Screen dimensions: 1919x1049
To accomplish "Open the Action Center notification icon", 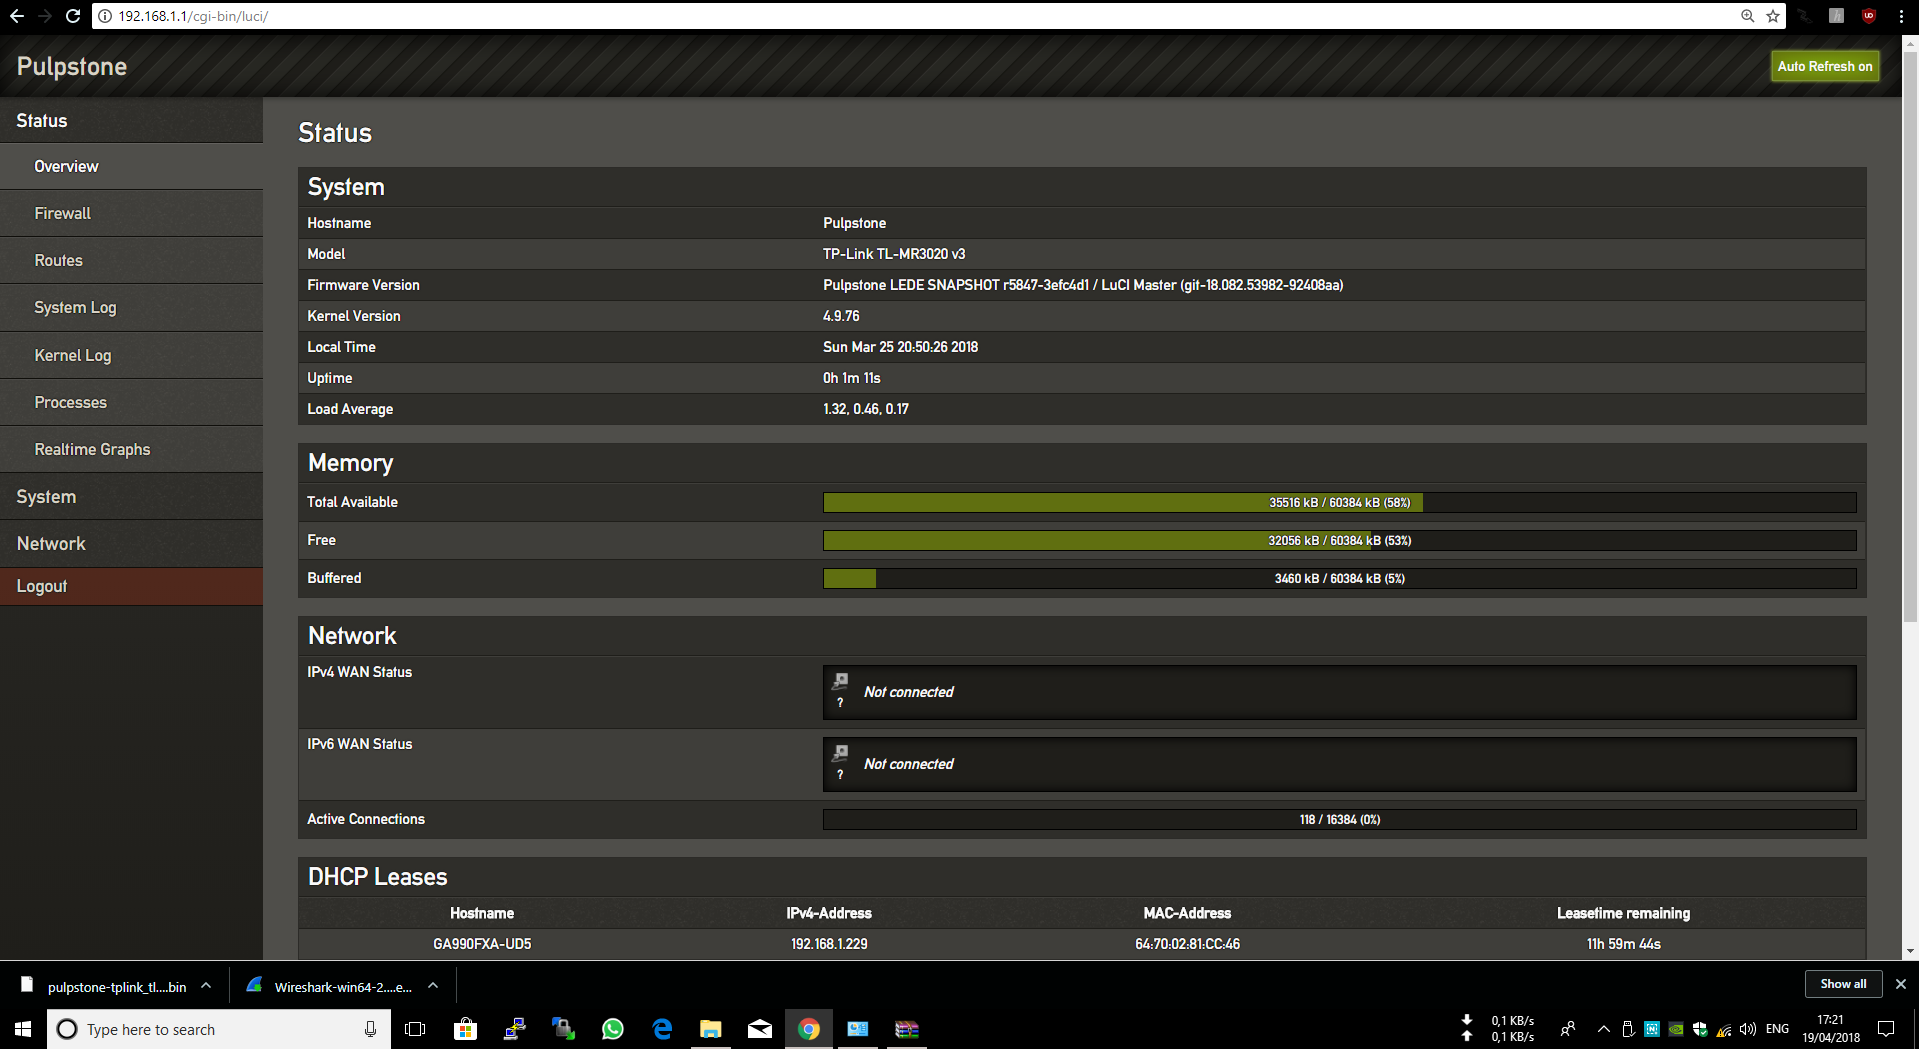I will [1886, 1029].
